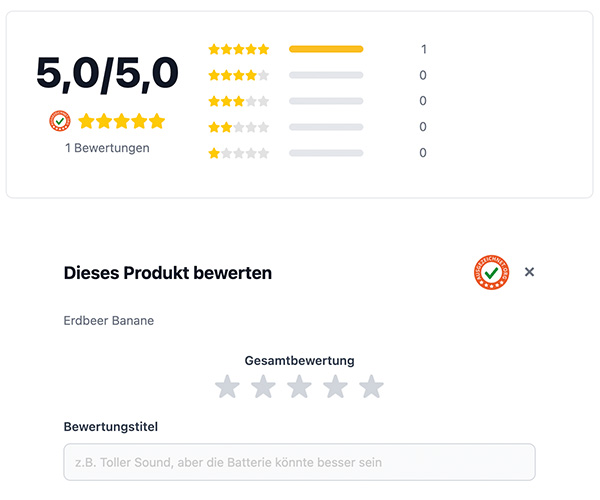Set overall rating to one star
The image size is (600, 500).
coord(227,387)
